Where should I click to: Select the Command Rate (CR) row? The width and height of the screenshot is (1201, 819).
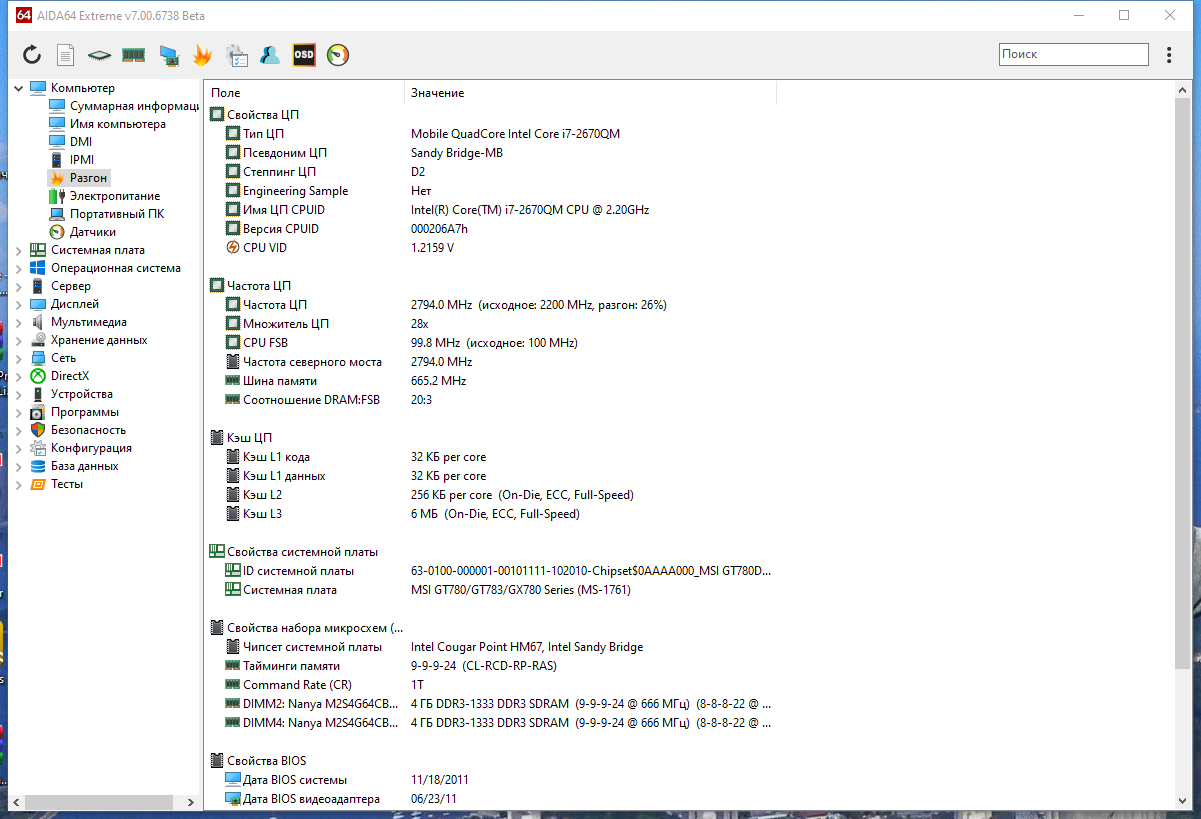(490, 685)
